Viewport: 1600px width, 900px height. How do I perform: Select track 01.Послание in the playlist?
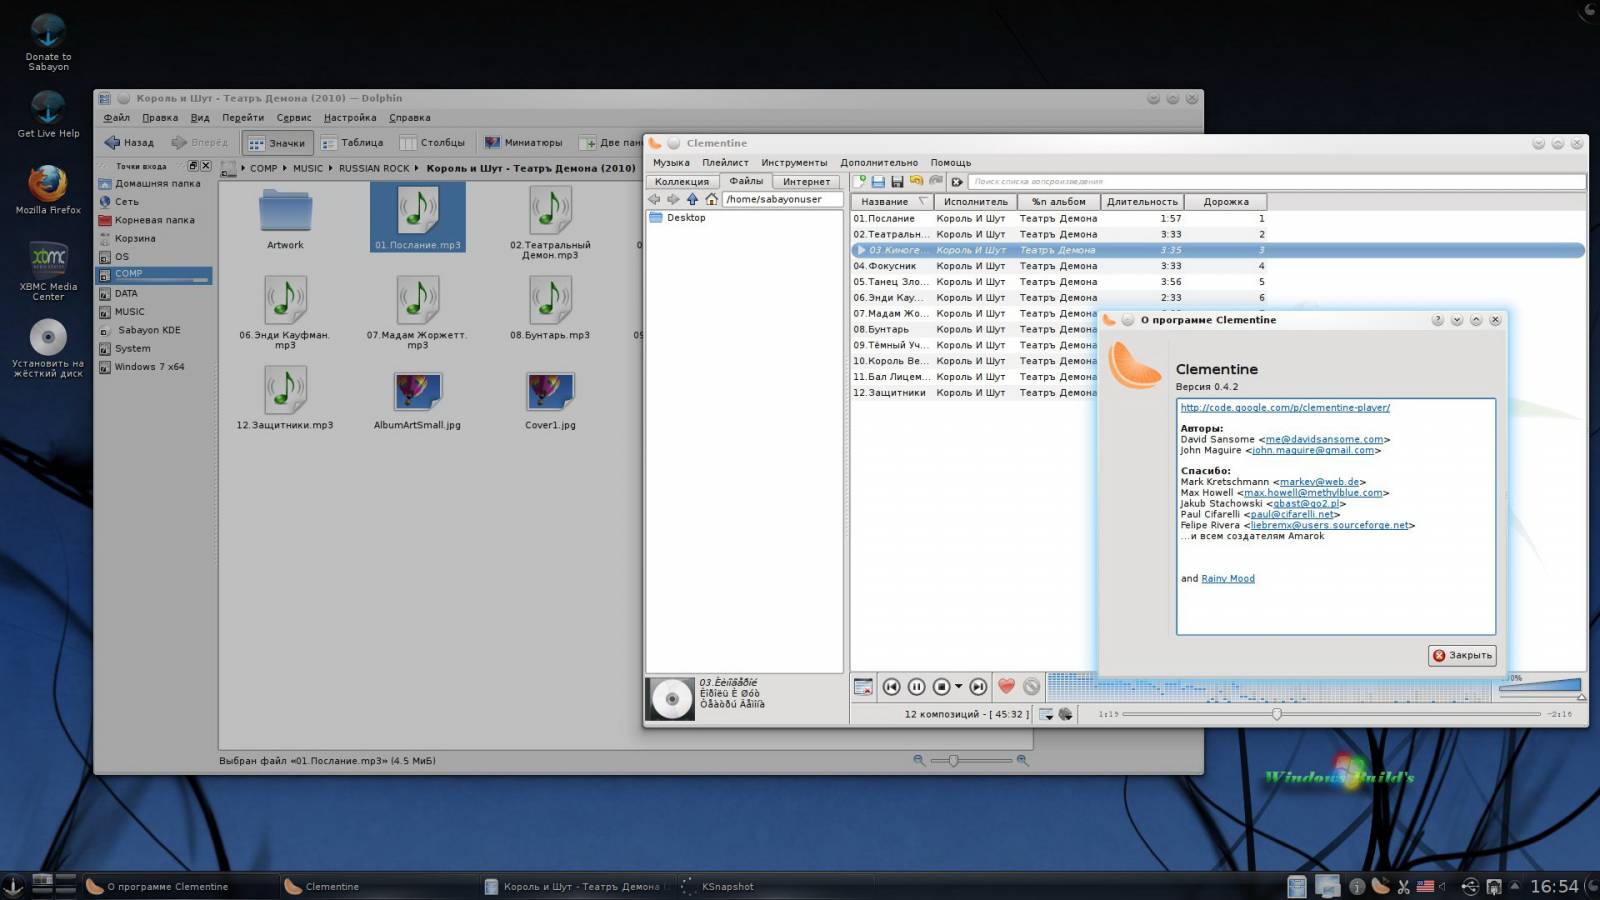click(1217, 218)
